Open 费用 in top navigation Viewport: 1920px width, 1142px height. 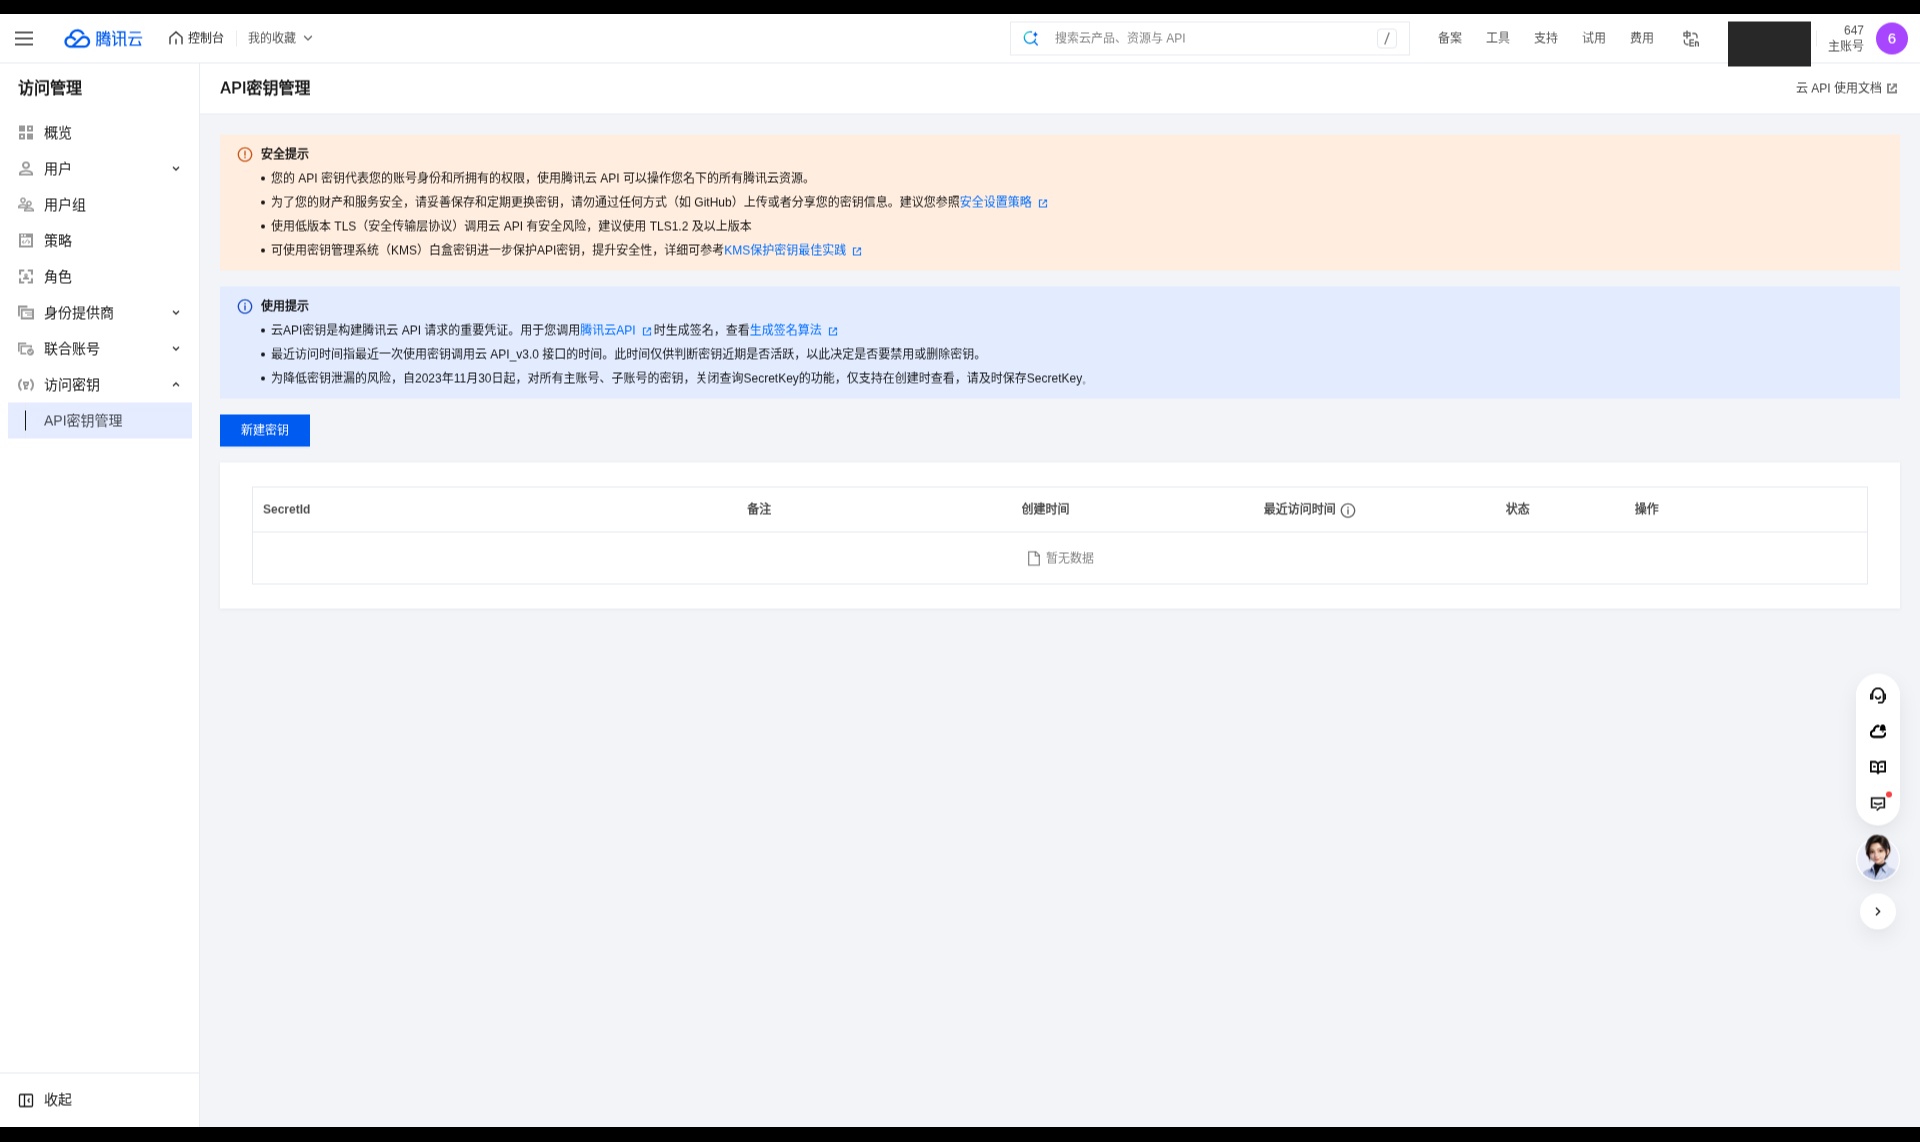[1642, 38]
